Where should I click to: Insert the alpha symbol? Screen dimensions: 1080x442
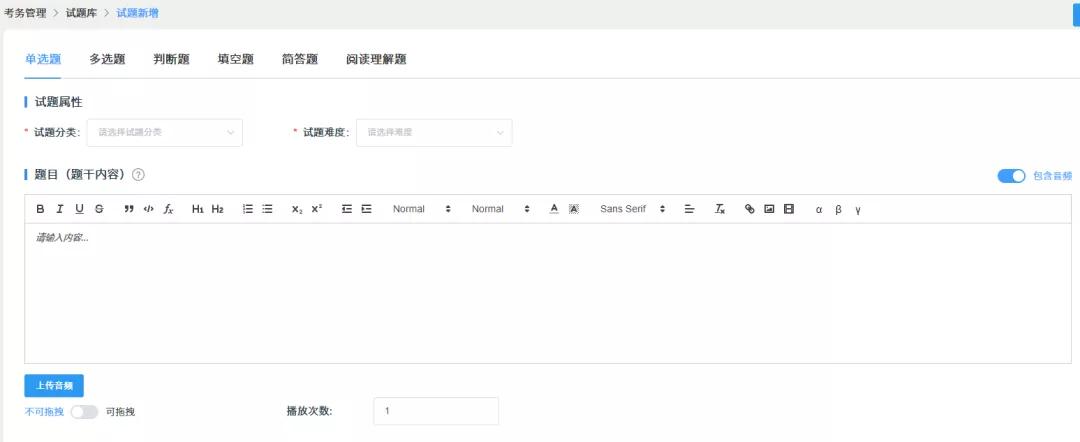tap(819, 210)
